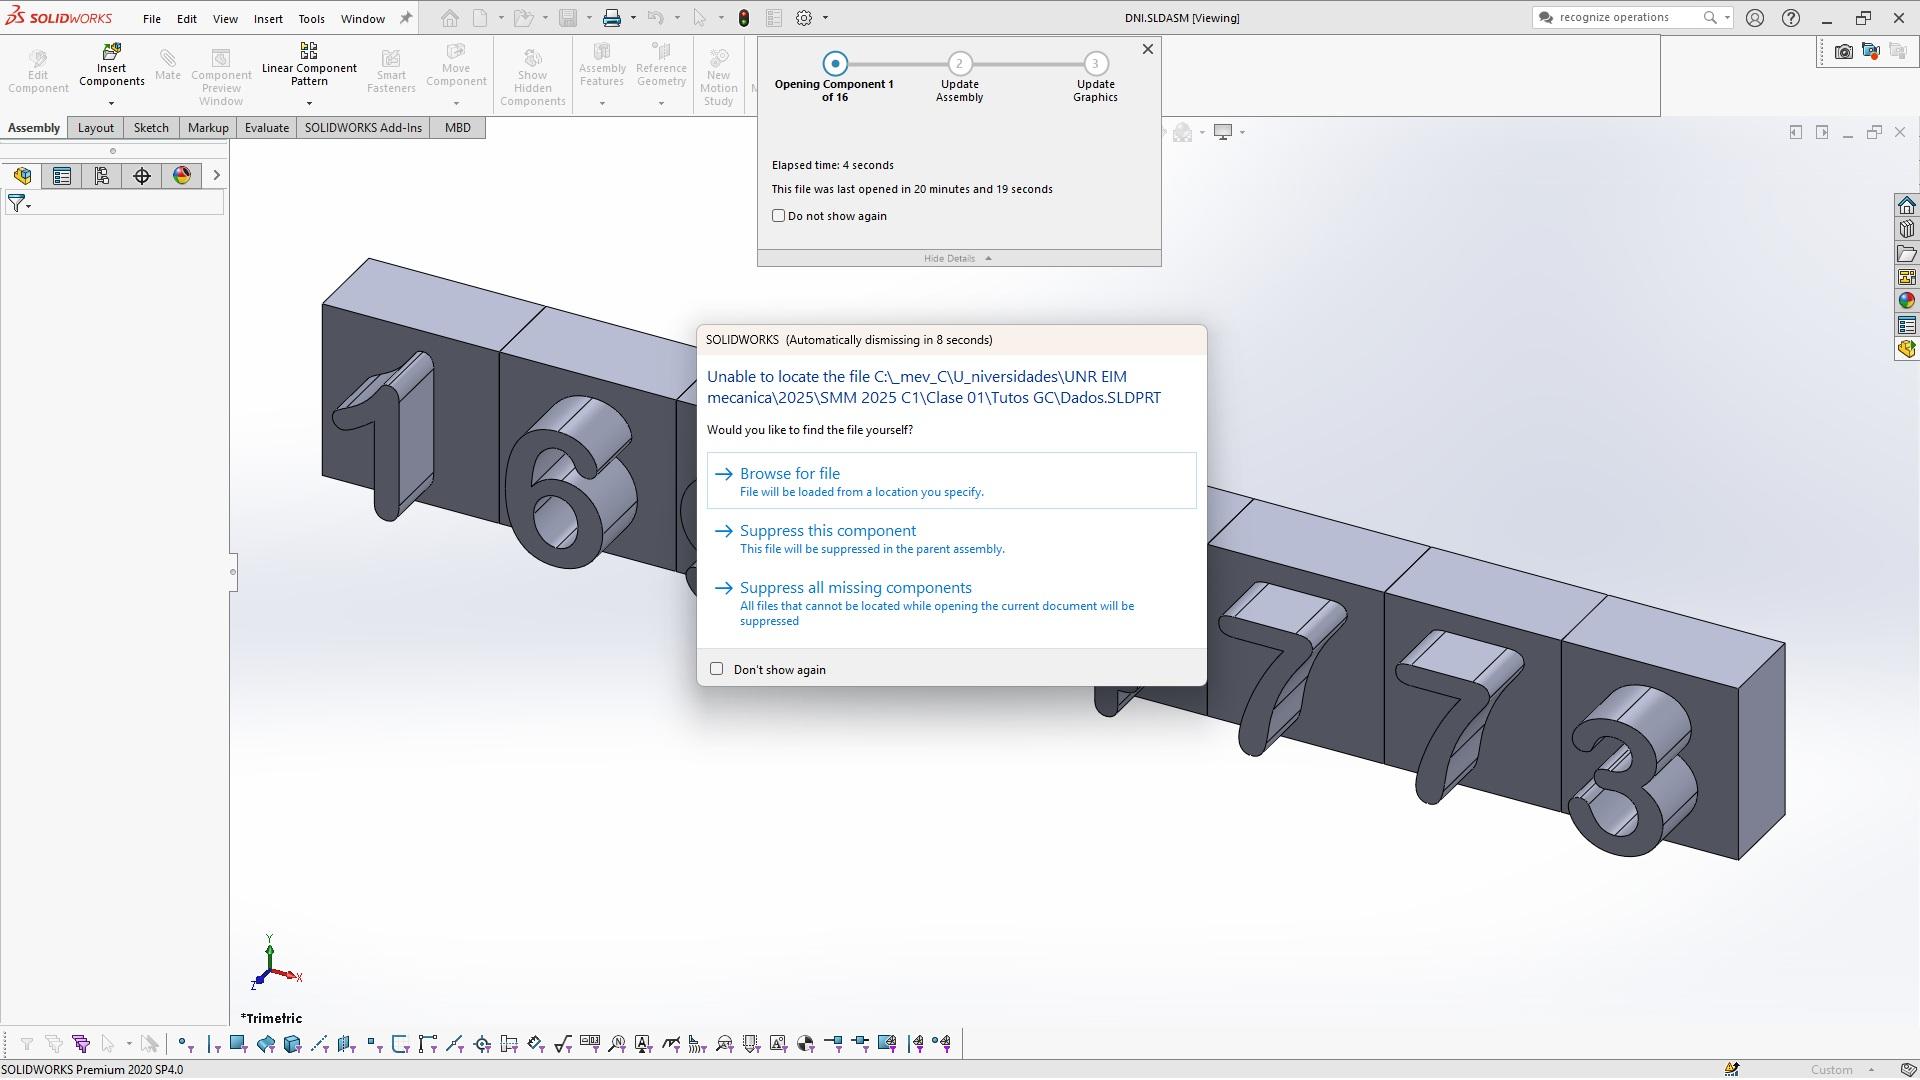
Task: Click the Save disk icon
Action: coord(568,18)
